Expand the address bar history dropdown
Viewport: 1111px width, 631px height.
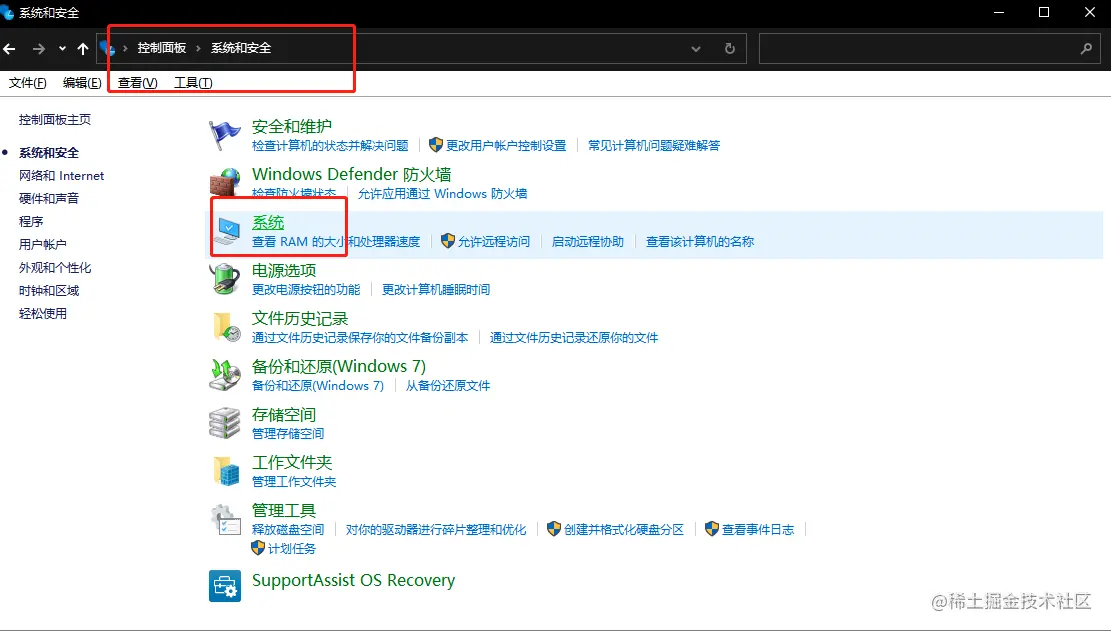pos(696,49)
